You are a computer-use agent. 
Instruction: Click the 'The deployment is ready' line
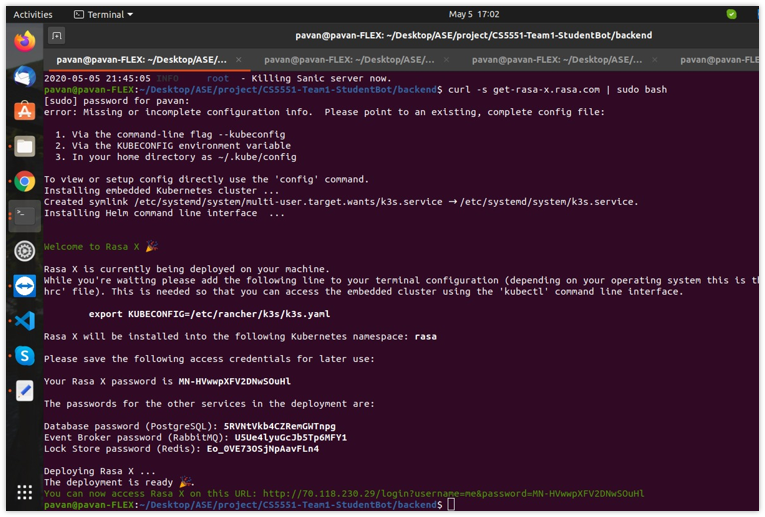coord(119,482)
